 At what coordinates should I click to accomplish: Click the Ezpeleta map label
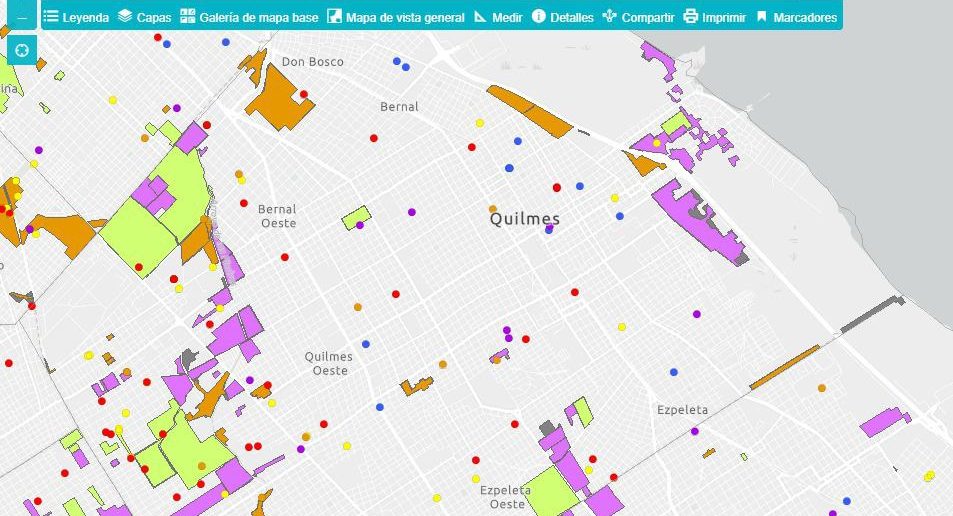point(682,410)
